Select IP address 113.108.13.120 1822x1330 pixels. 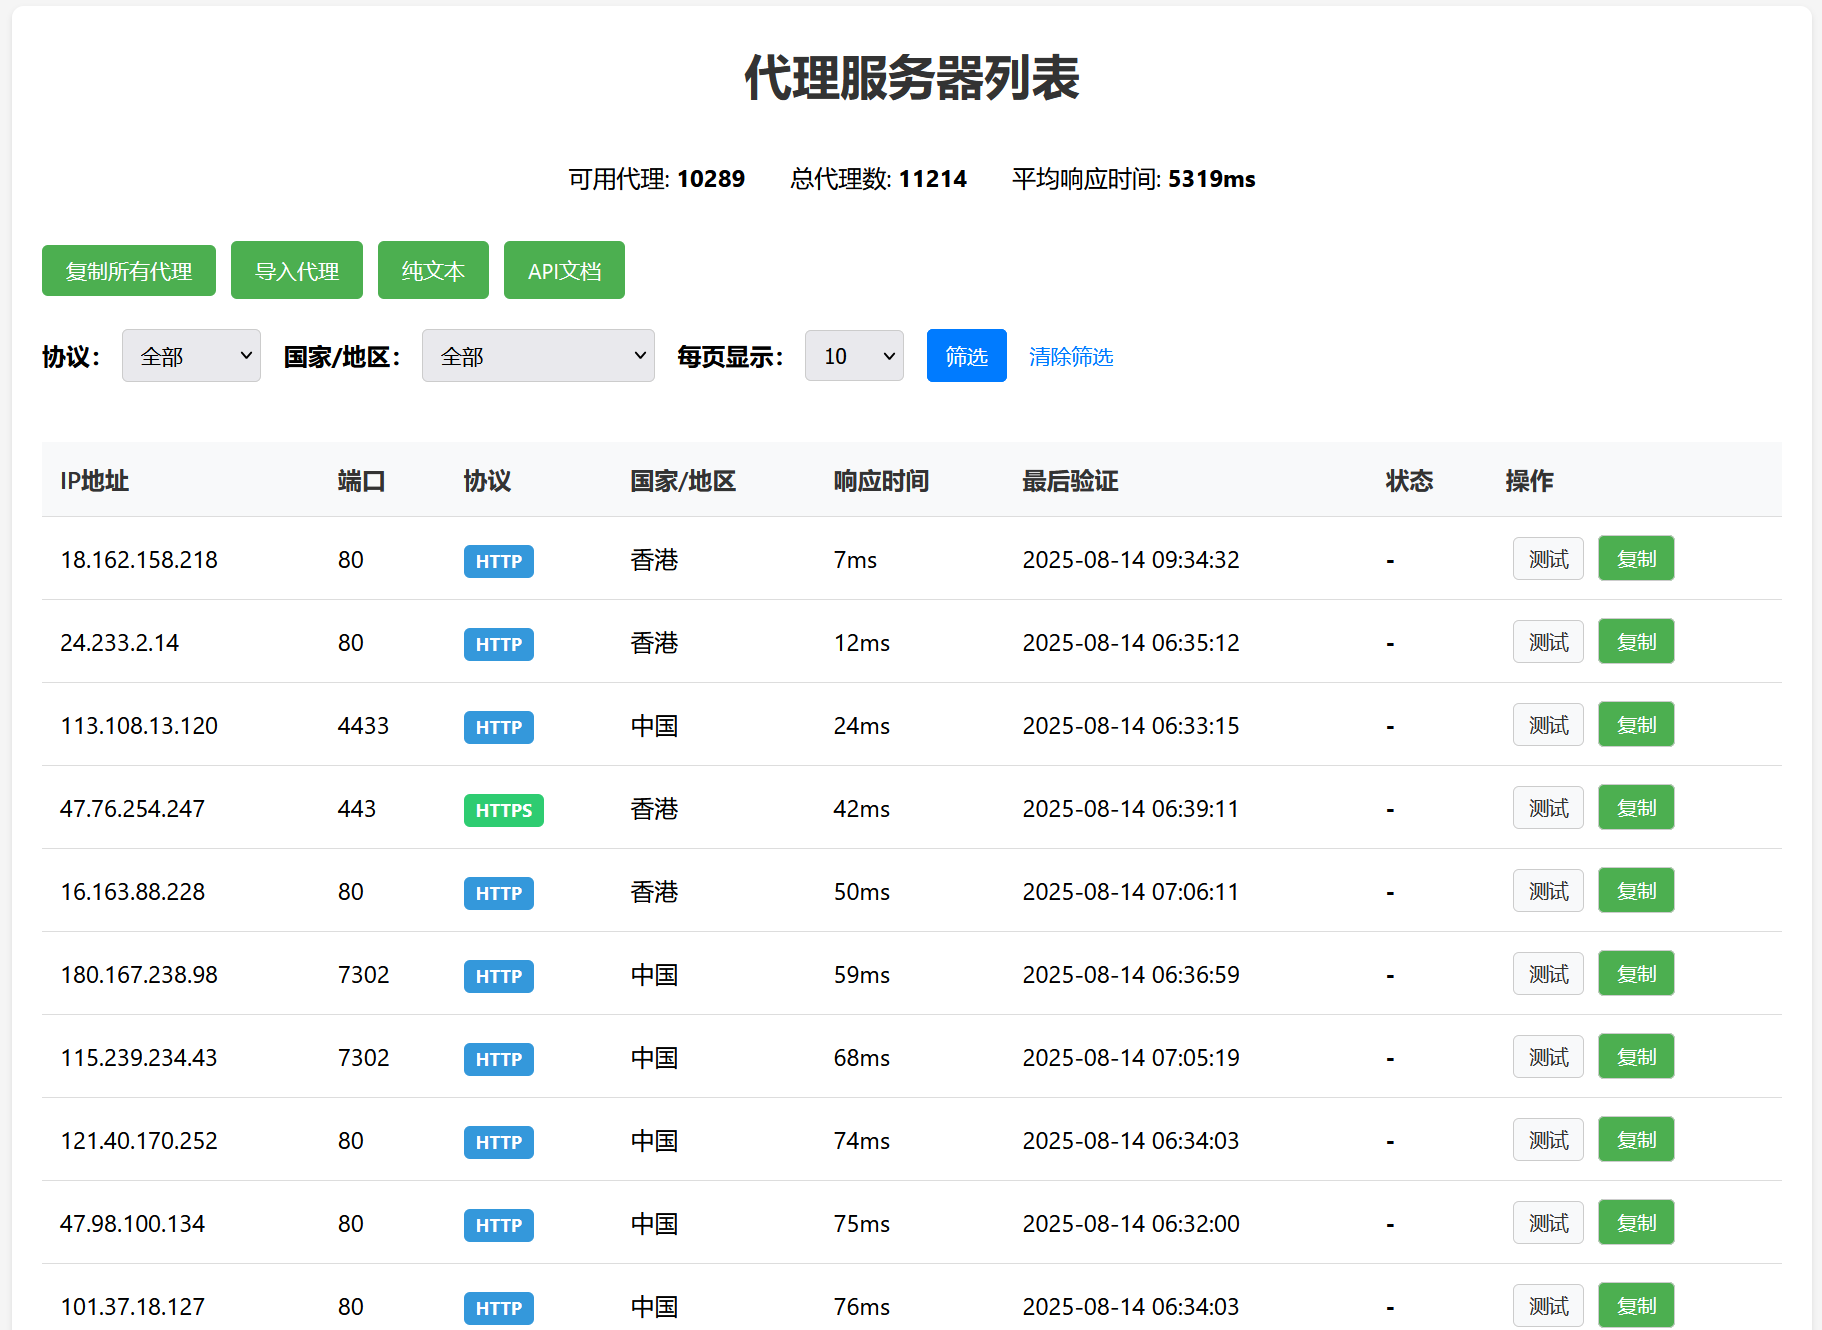click(x=139, y=726)
